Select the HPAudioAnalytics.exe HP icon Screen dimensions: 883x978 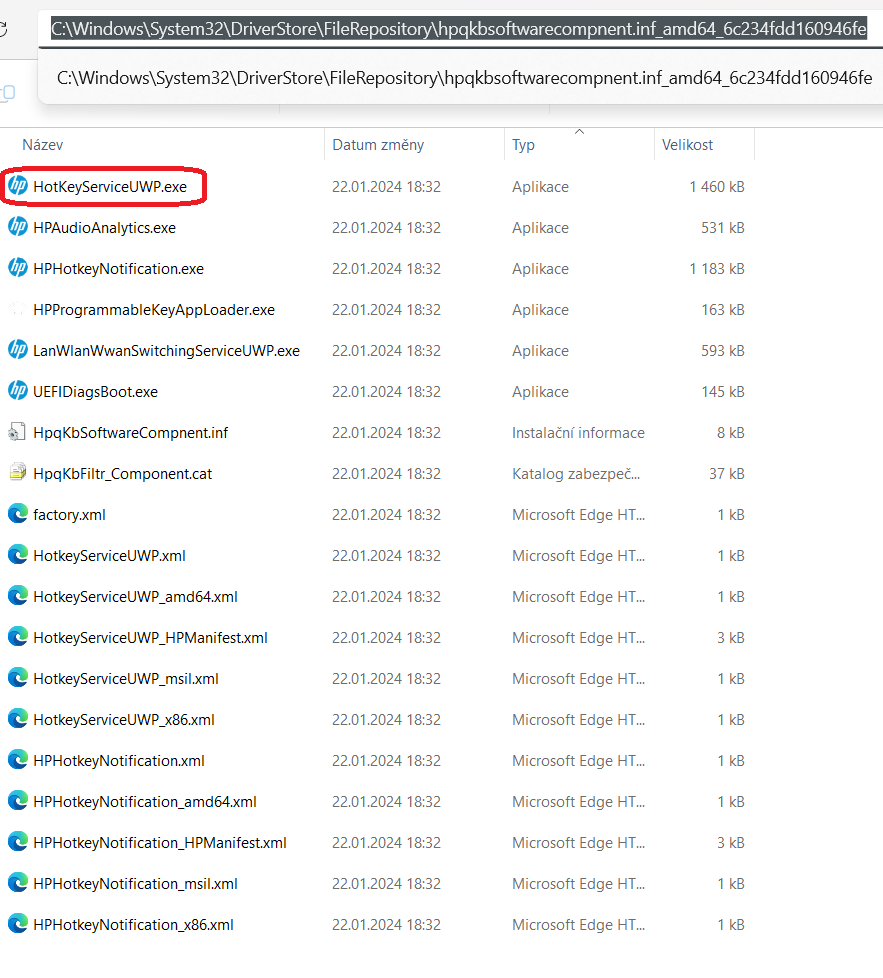(x=17, y=227)
